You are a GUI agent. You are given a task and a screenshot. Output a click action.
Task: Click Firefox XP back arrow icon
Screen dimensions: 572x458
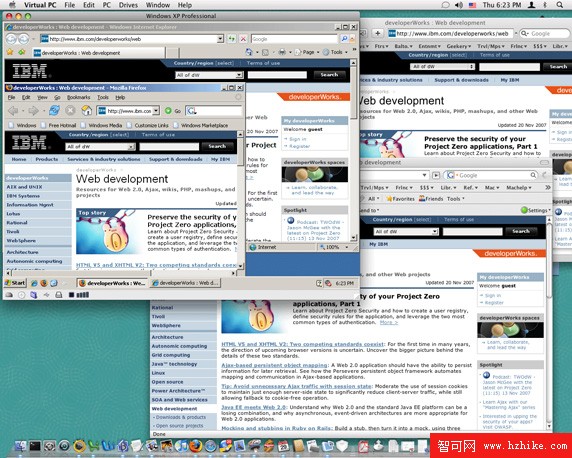pyautogui.click(x=13, y=111)
